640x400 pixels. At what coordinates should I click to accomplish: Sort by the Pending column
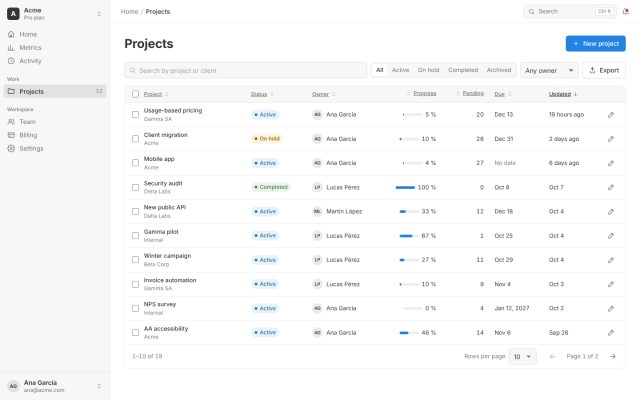pyautogui.click(x=470, y=93)
